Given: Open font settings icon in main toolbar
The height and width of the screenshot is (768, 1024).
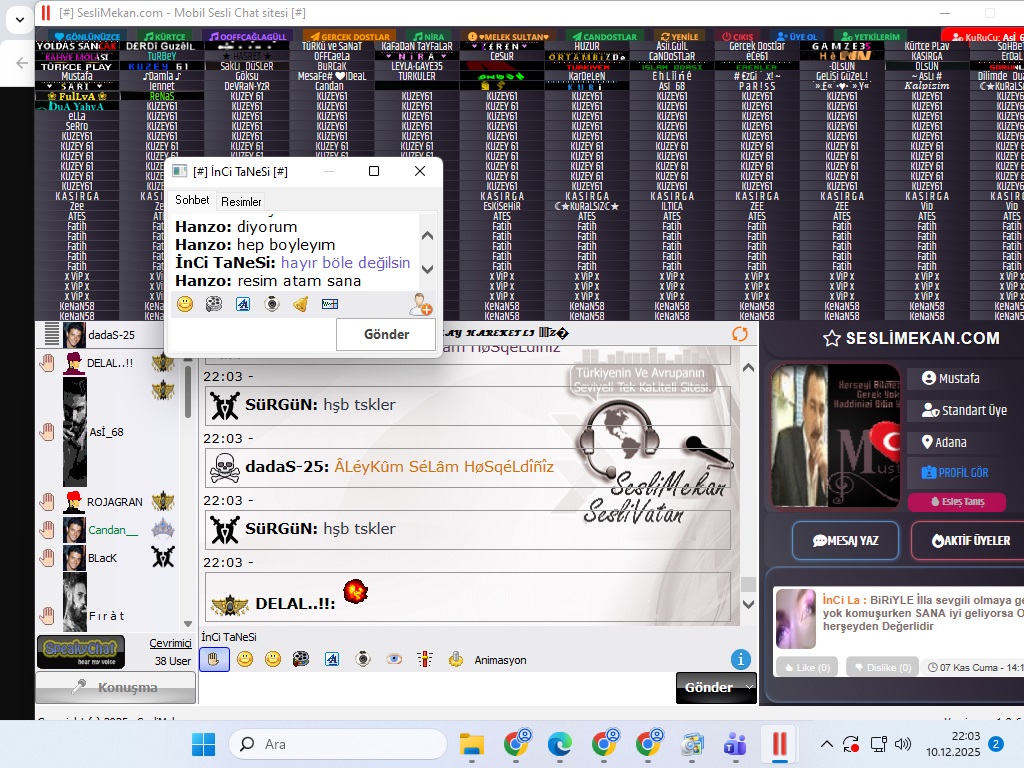Looking at the screenshot, I should tap(332, 660).
